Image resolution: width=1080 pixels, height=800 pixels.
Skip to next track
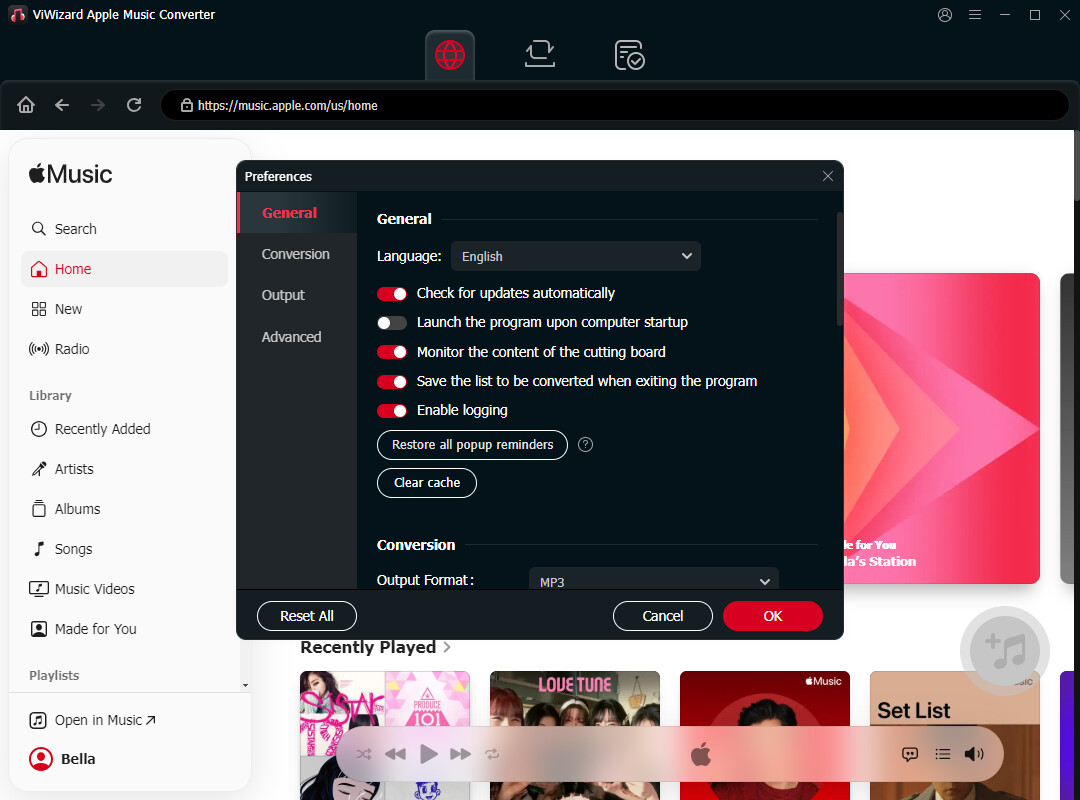tap(460, 754)
